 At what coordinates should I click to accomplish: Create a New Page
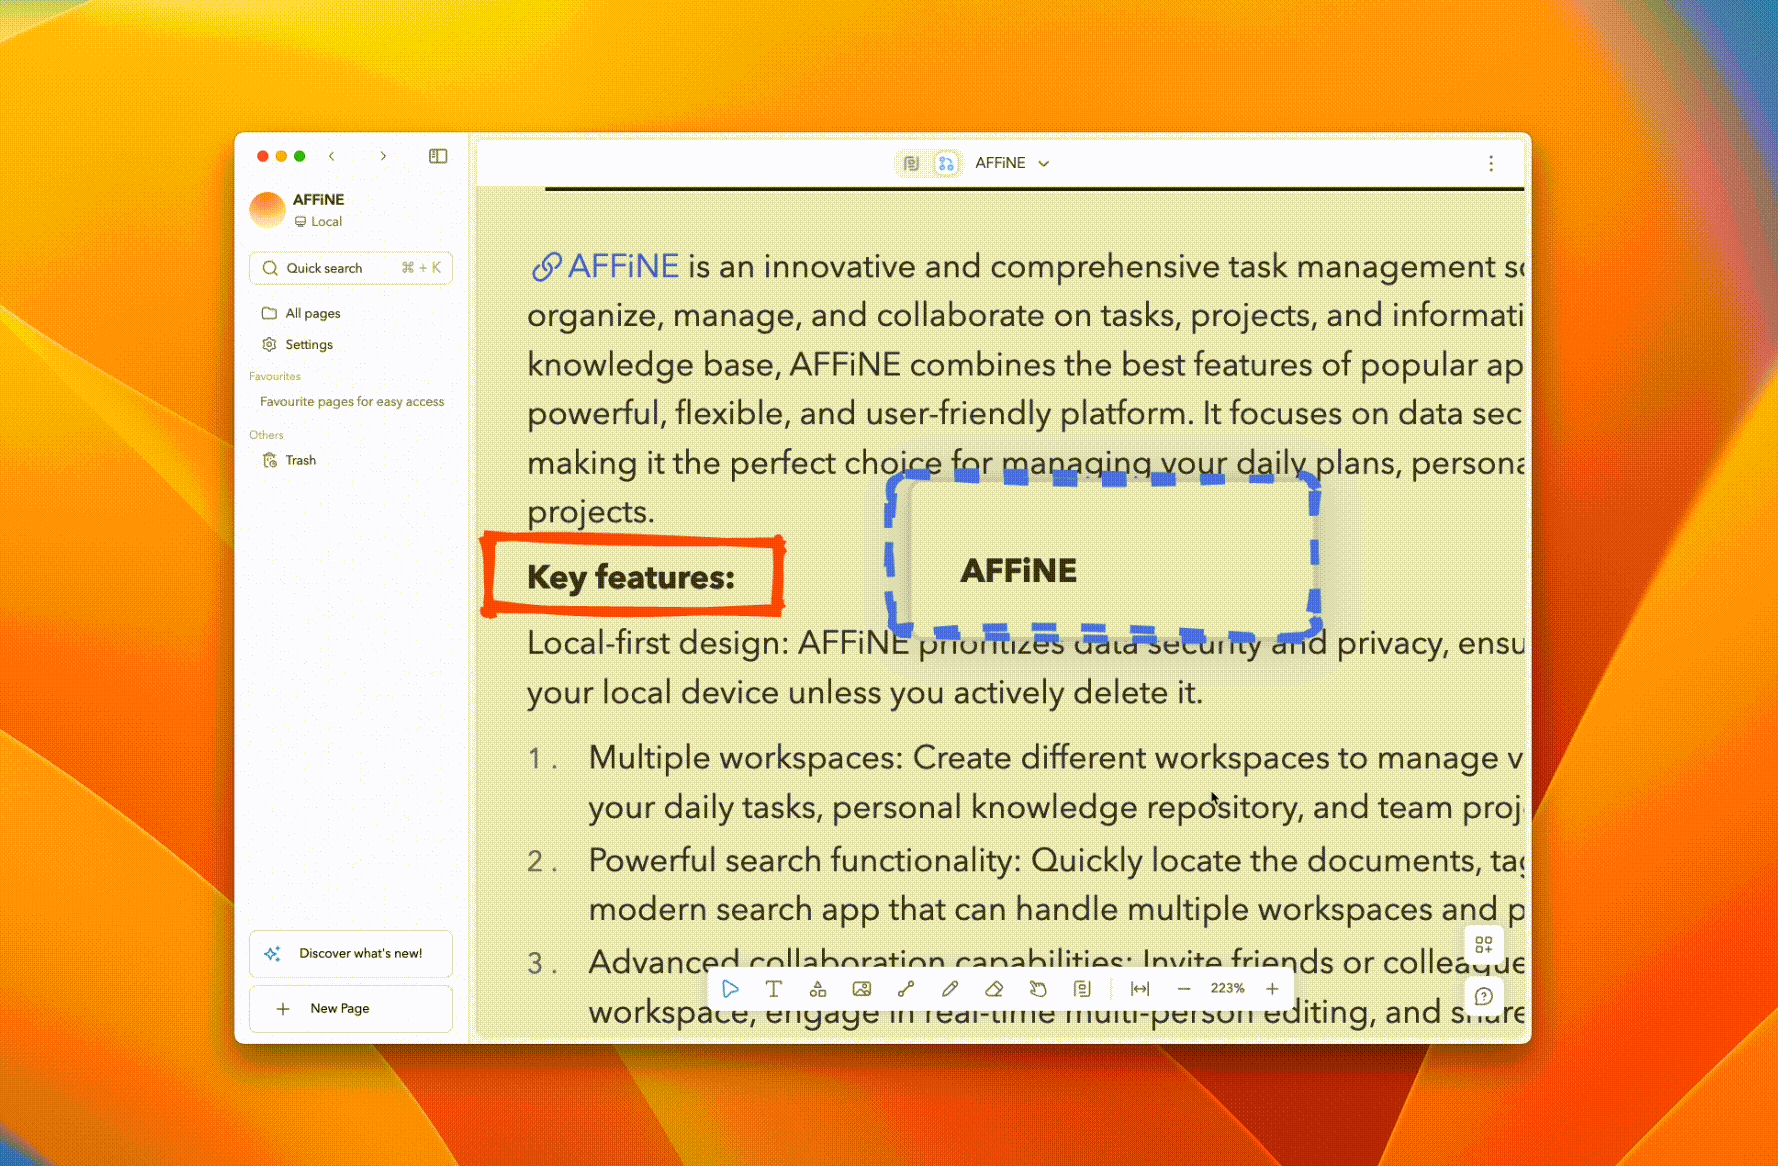pyautogui.click(x=350, y=1009)
